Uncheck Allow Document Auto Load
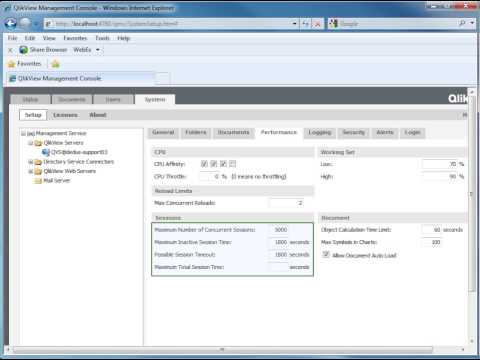 pyautogui.click(x=326, y=255)
